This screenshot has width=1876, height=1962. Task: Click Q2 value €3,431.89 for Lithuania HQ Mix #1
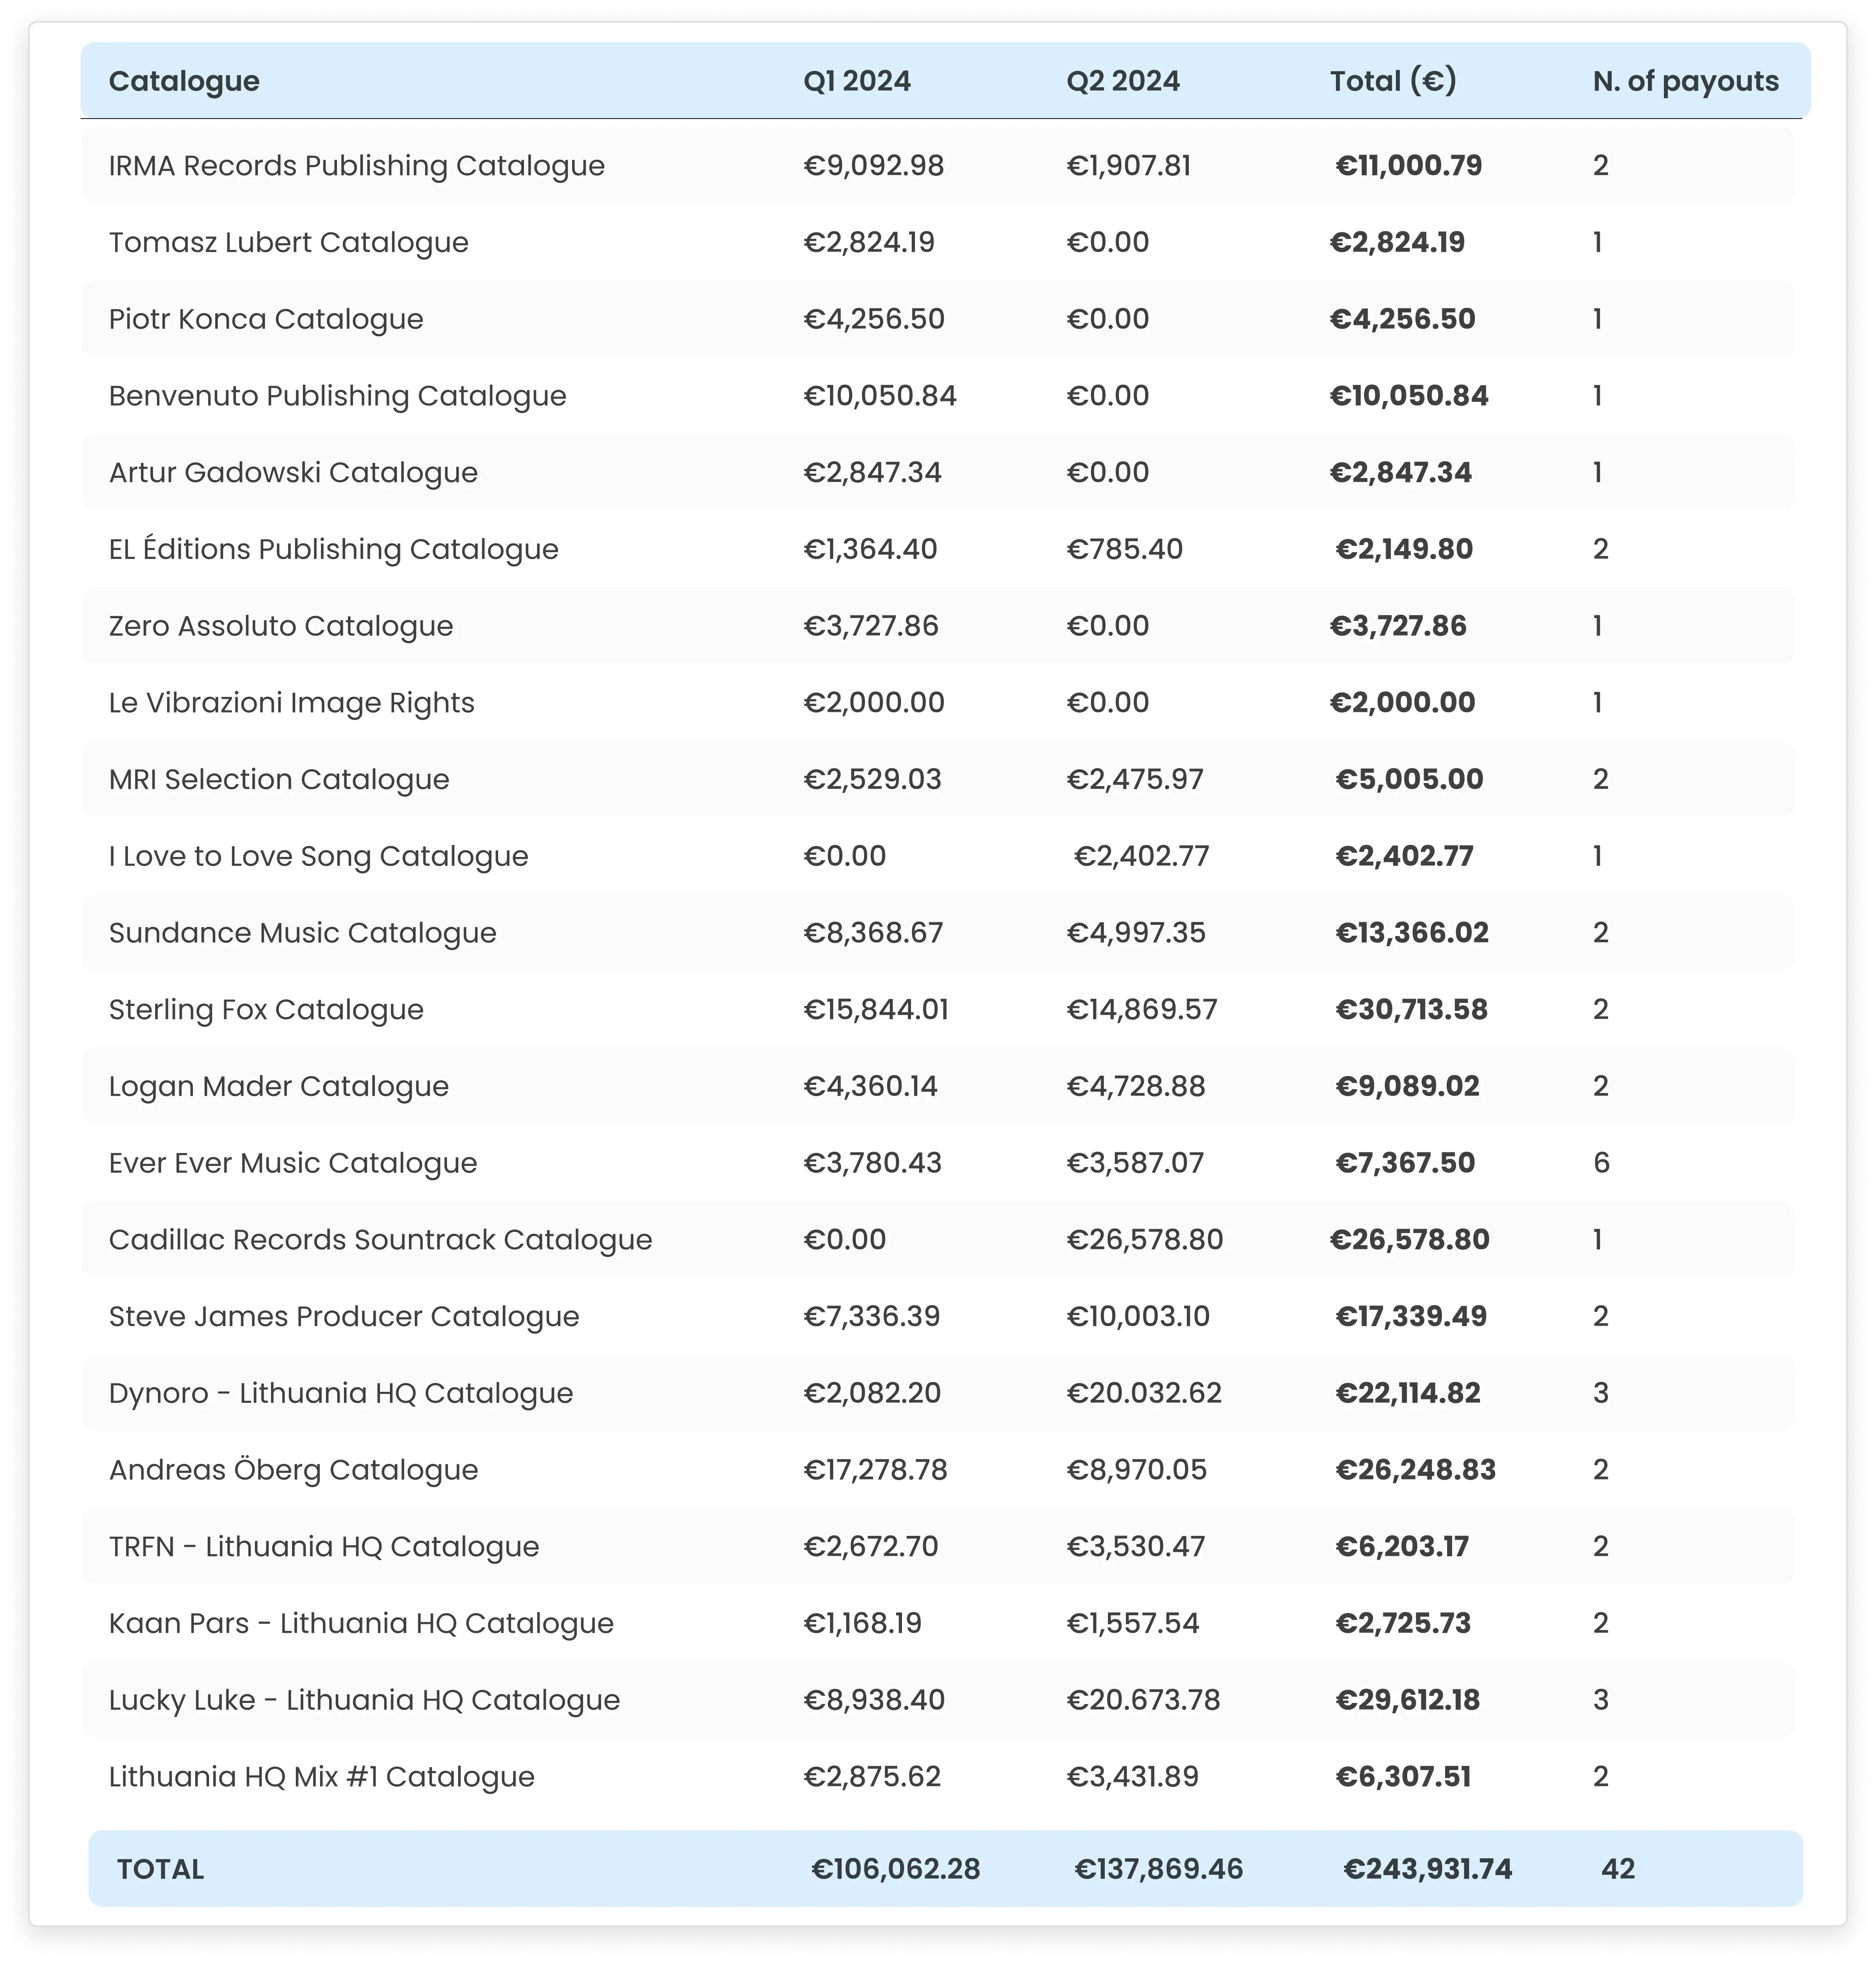tap(1133, 1777)
